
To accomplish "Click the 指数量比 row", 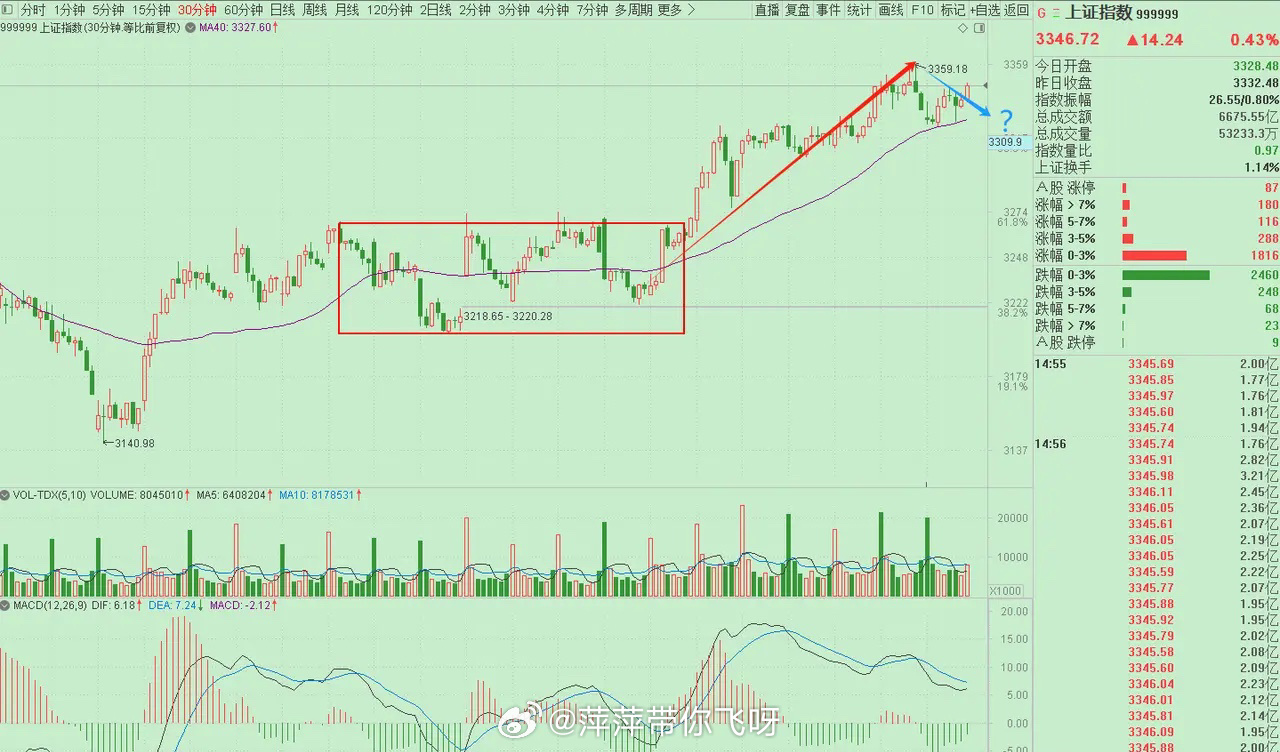I will [1157, 150].
